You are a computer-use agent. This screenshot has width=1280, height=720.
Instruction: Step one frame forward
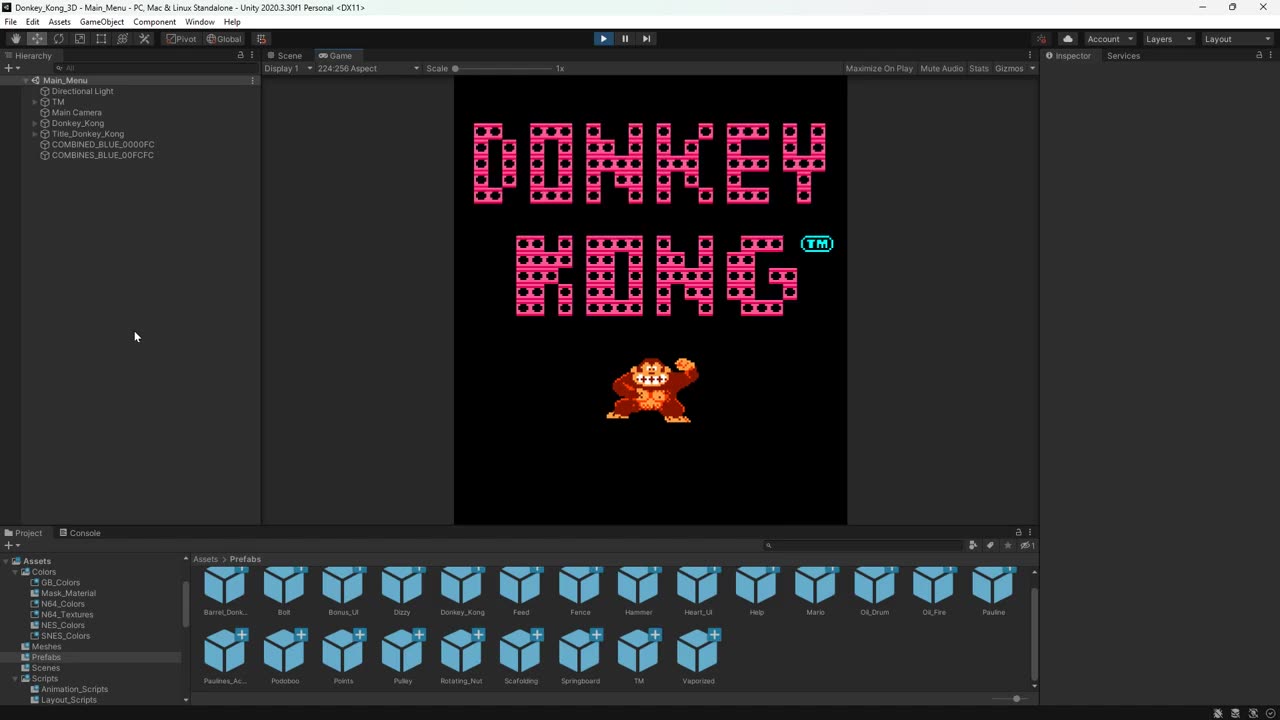(x=646, y=39)
